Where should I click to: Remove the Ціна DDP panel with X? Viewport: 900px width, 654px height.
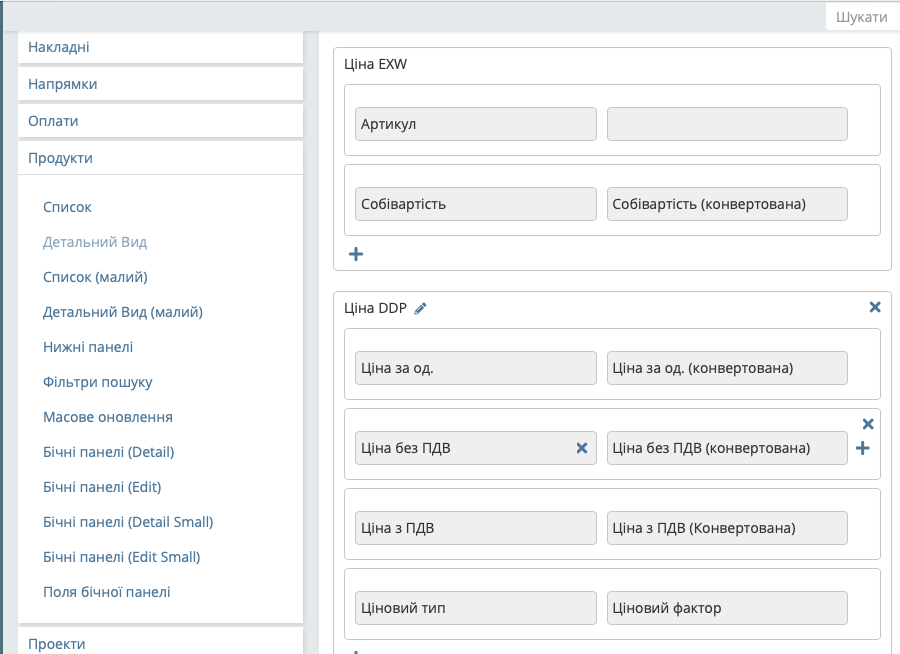point(875,308)
